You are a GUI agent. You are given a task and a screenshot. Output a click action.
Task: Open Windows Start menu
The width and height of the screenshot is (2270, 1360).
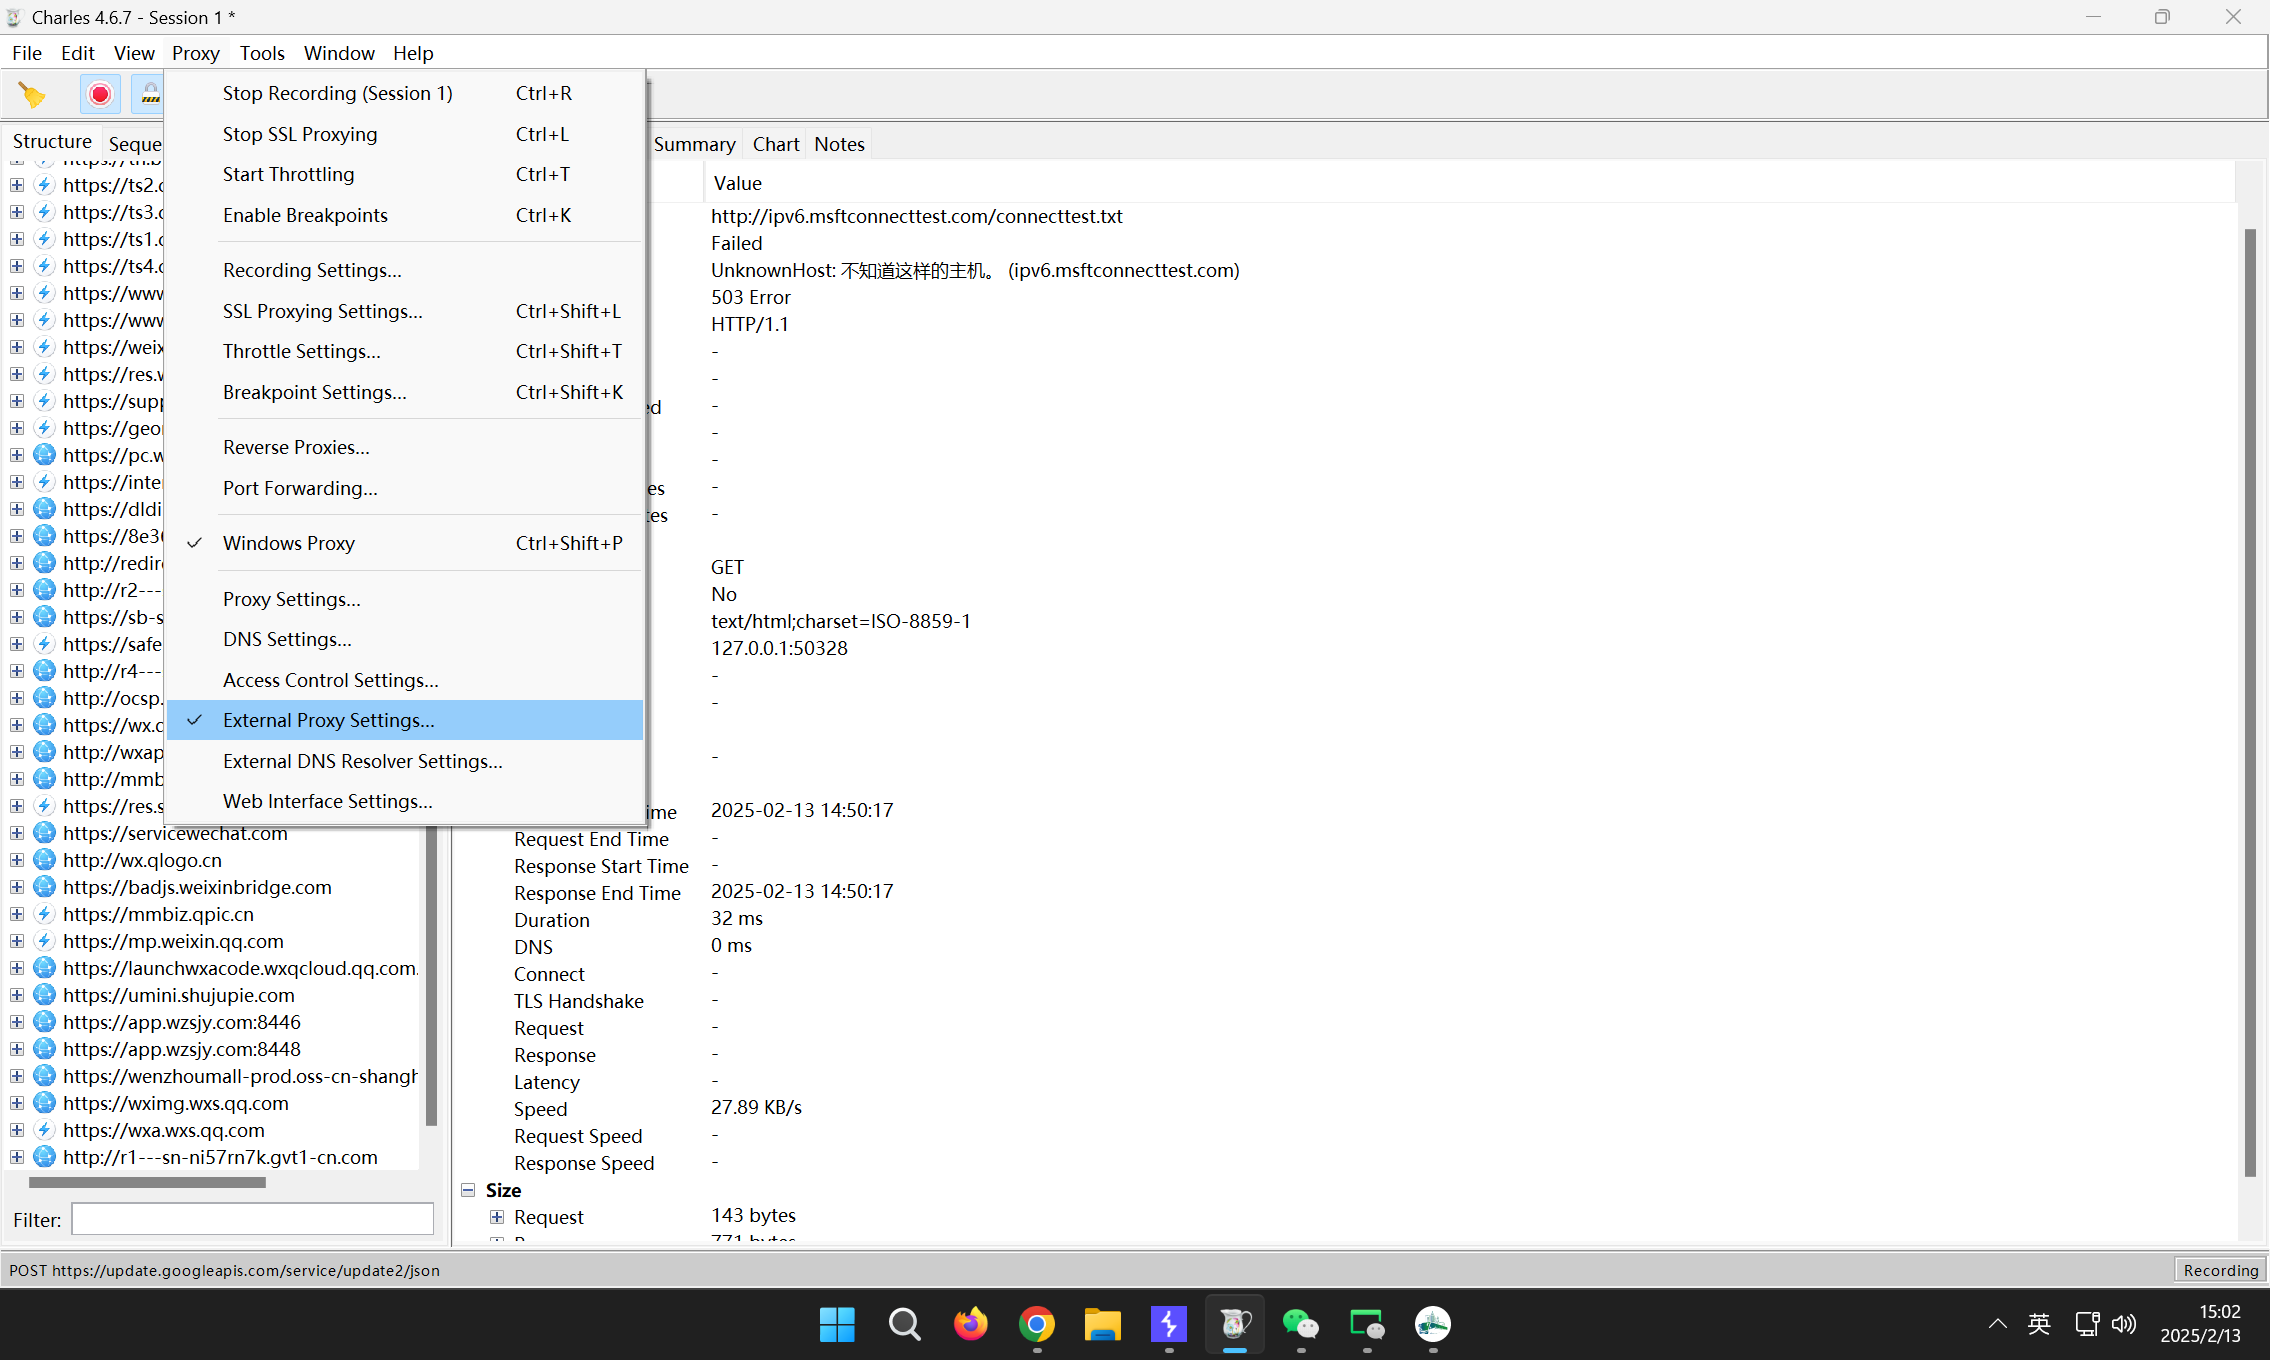pos(837,1324)
